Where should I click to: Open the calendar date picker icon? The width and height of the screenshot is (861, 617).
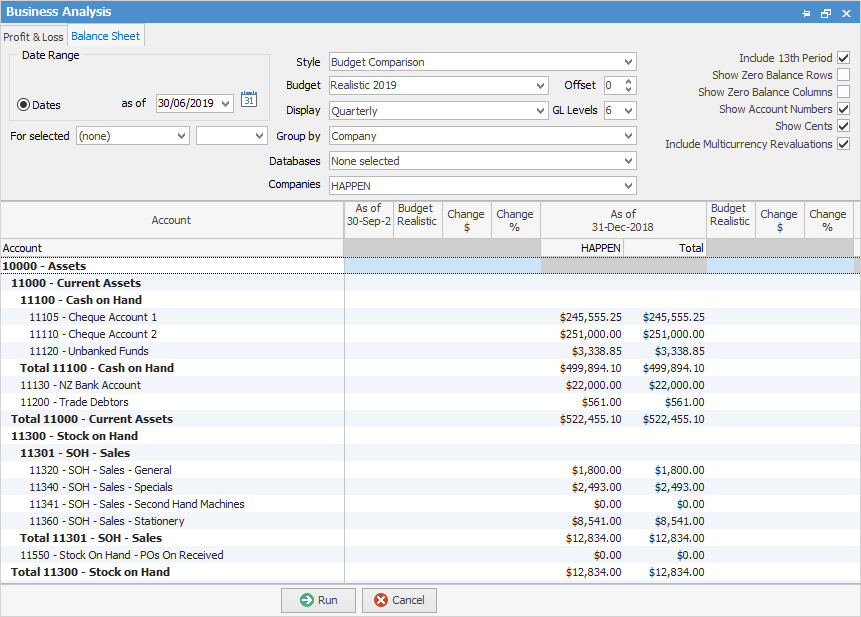pyautogui.click(x=249, y=99)
